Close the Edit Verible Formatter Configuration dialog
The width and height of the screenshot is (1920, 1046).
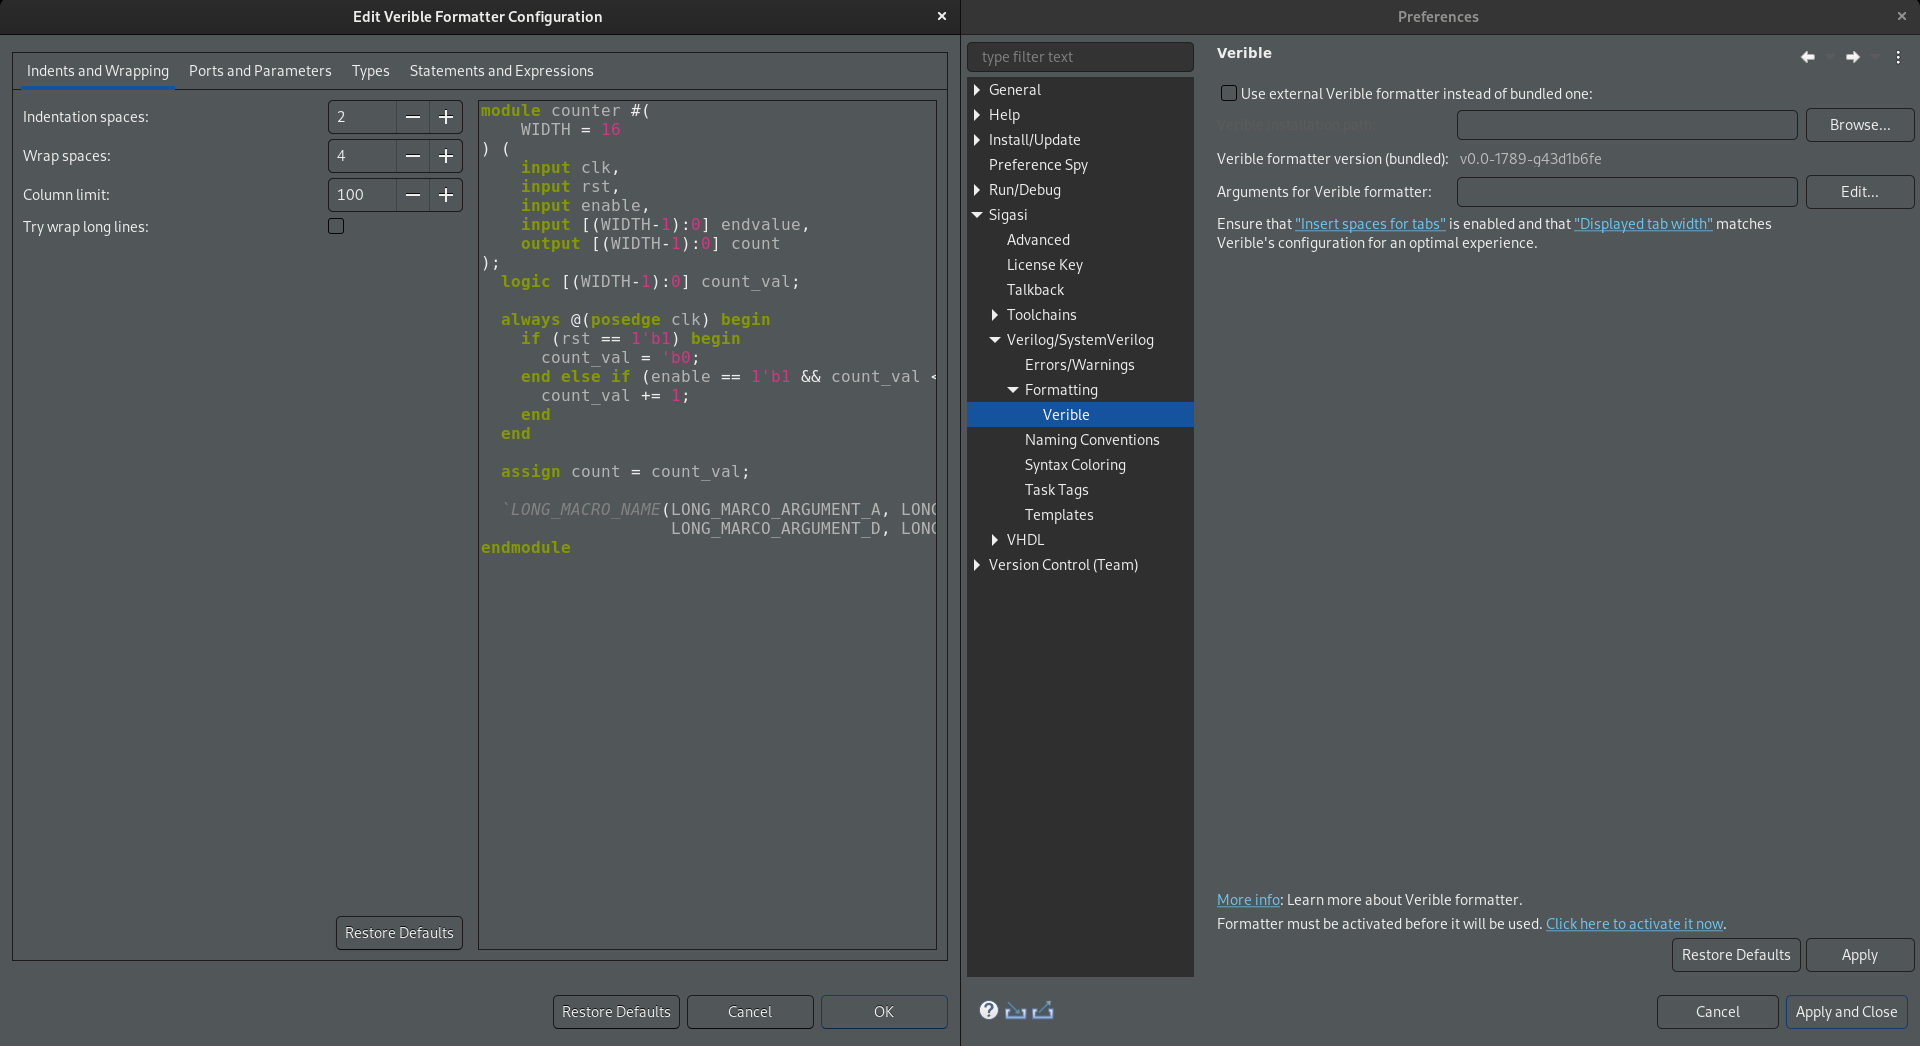(x=941, y=16)
